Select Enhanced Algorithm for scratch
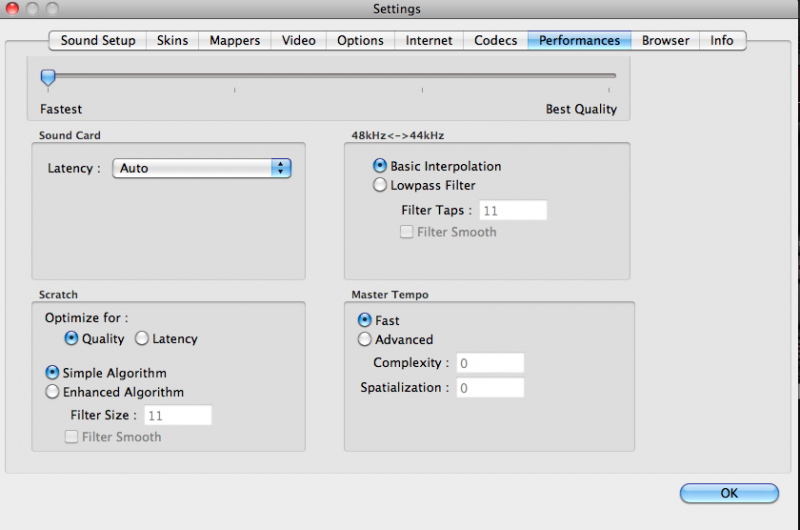Viewport: 800px width, 530px height. coord(52,392)
